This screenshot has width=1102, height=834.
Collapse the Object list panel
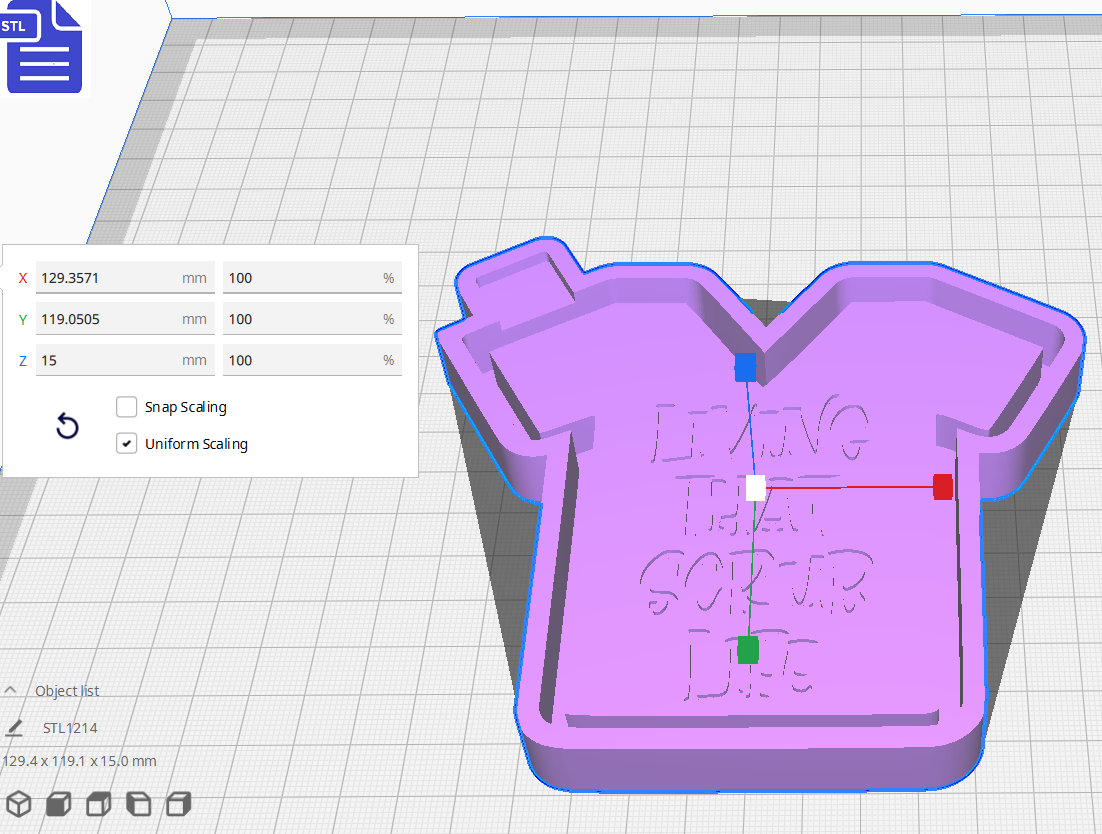click(x=10, y=689)
